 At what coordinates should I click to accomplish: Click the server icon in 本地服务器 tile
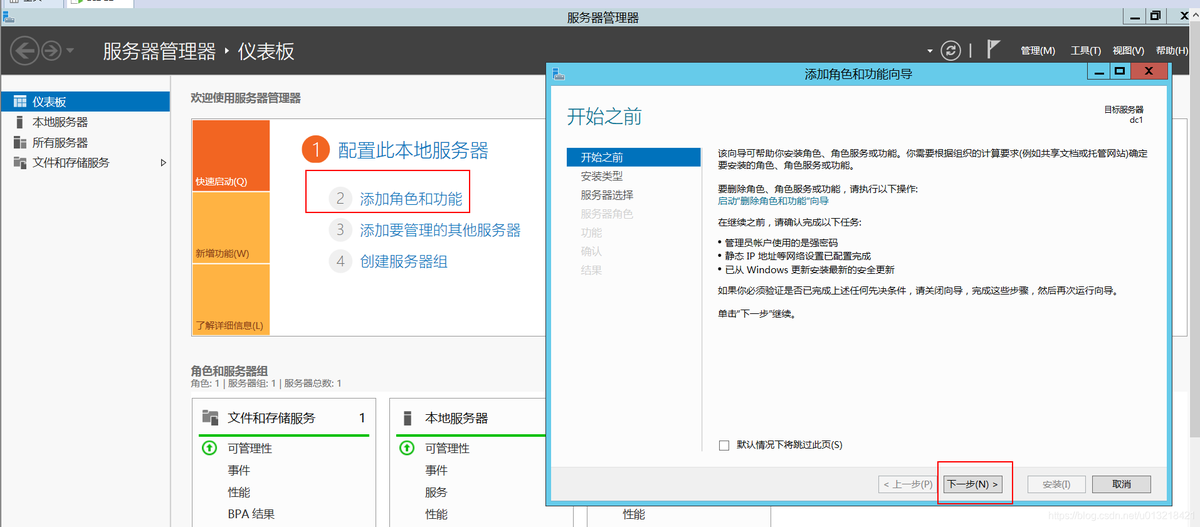tap(408, 418)
